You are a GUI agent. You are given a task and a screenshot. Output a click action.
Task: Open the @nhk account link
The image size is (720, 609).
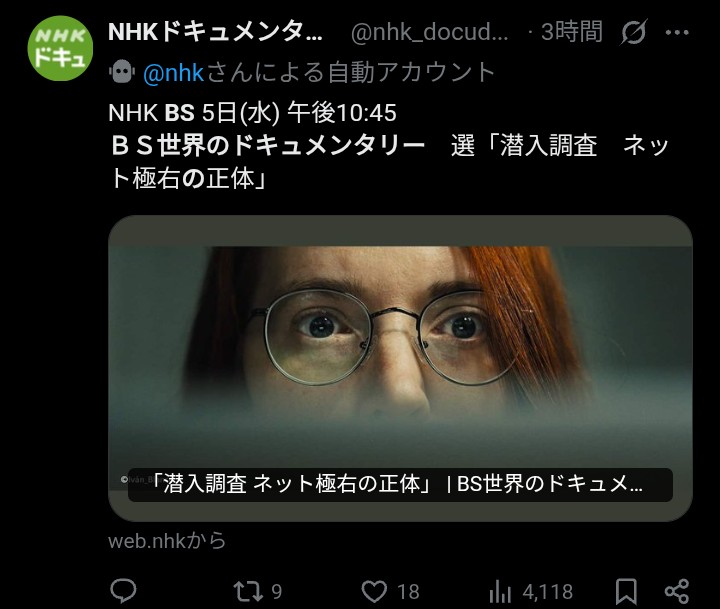click(173, 73)
